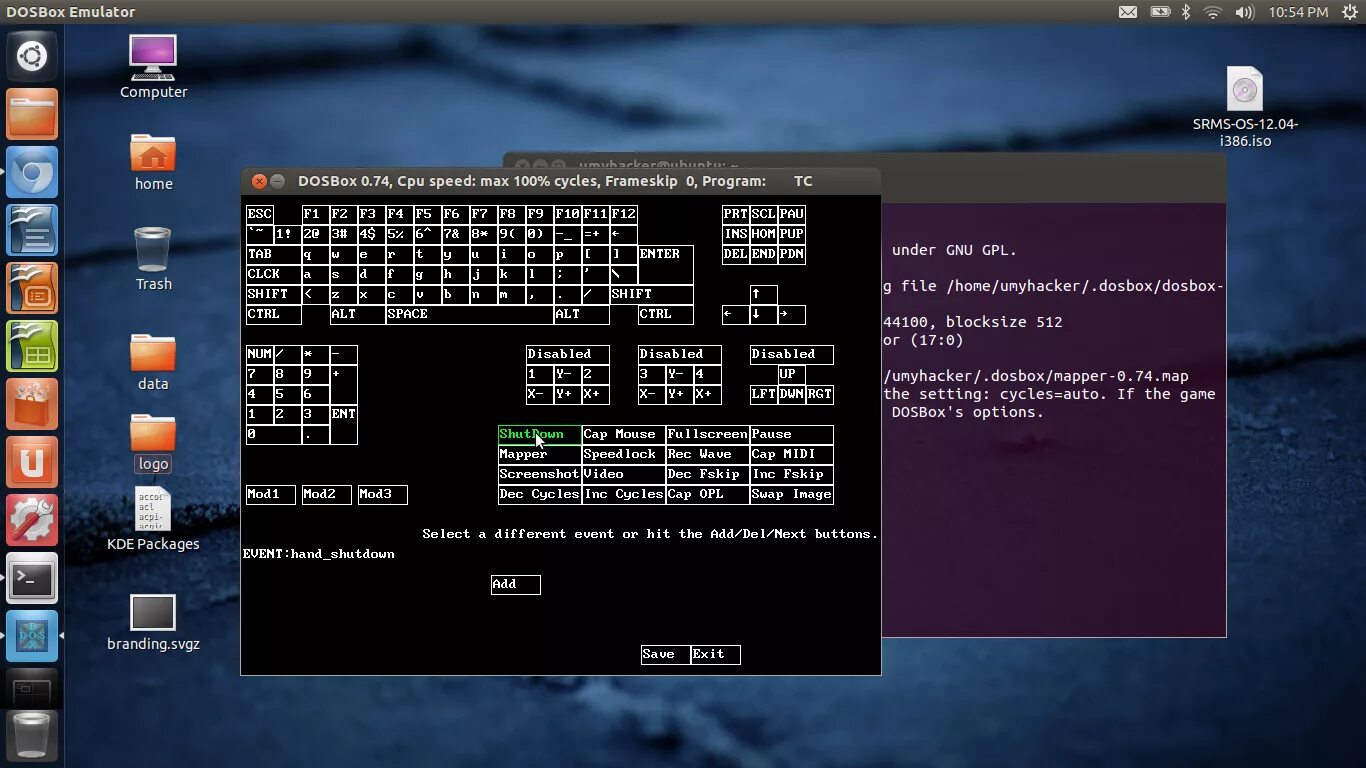Select the ShutDown event in mapper
Viewport: 1366px width, 768px height.
(x=539, y=434)
